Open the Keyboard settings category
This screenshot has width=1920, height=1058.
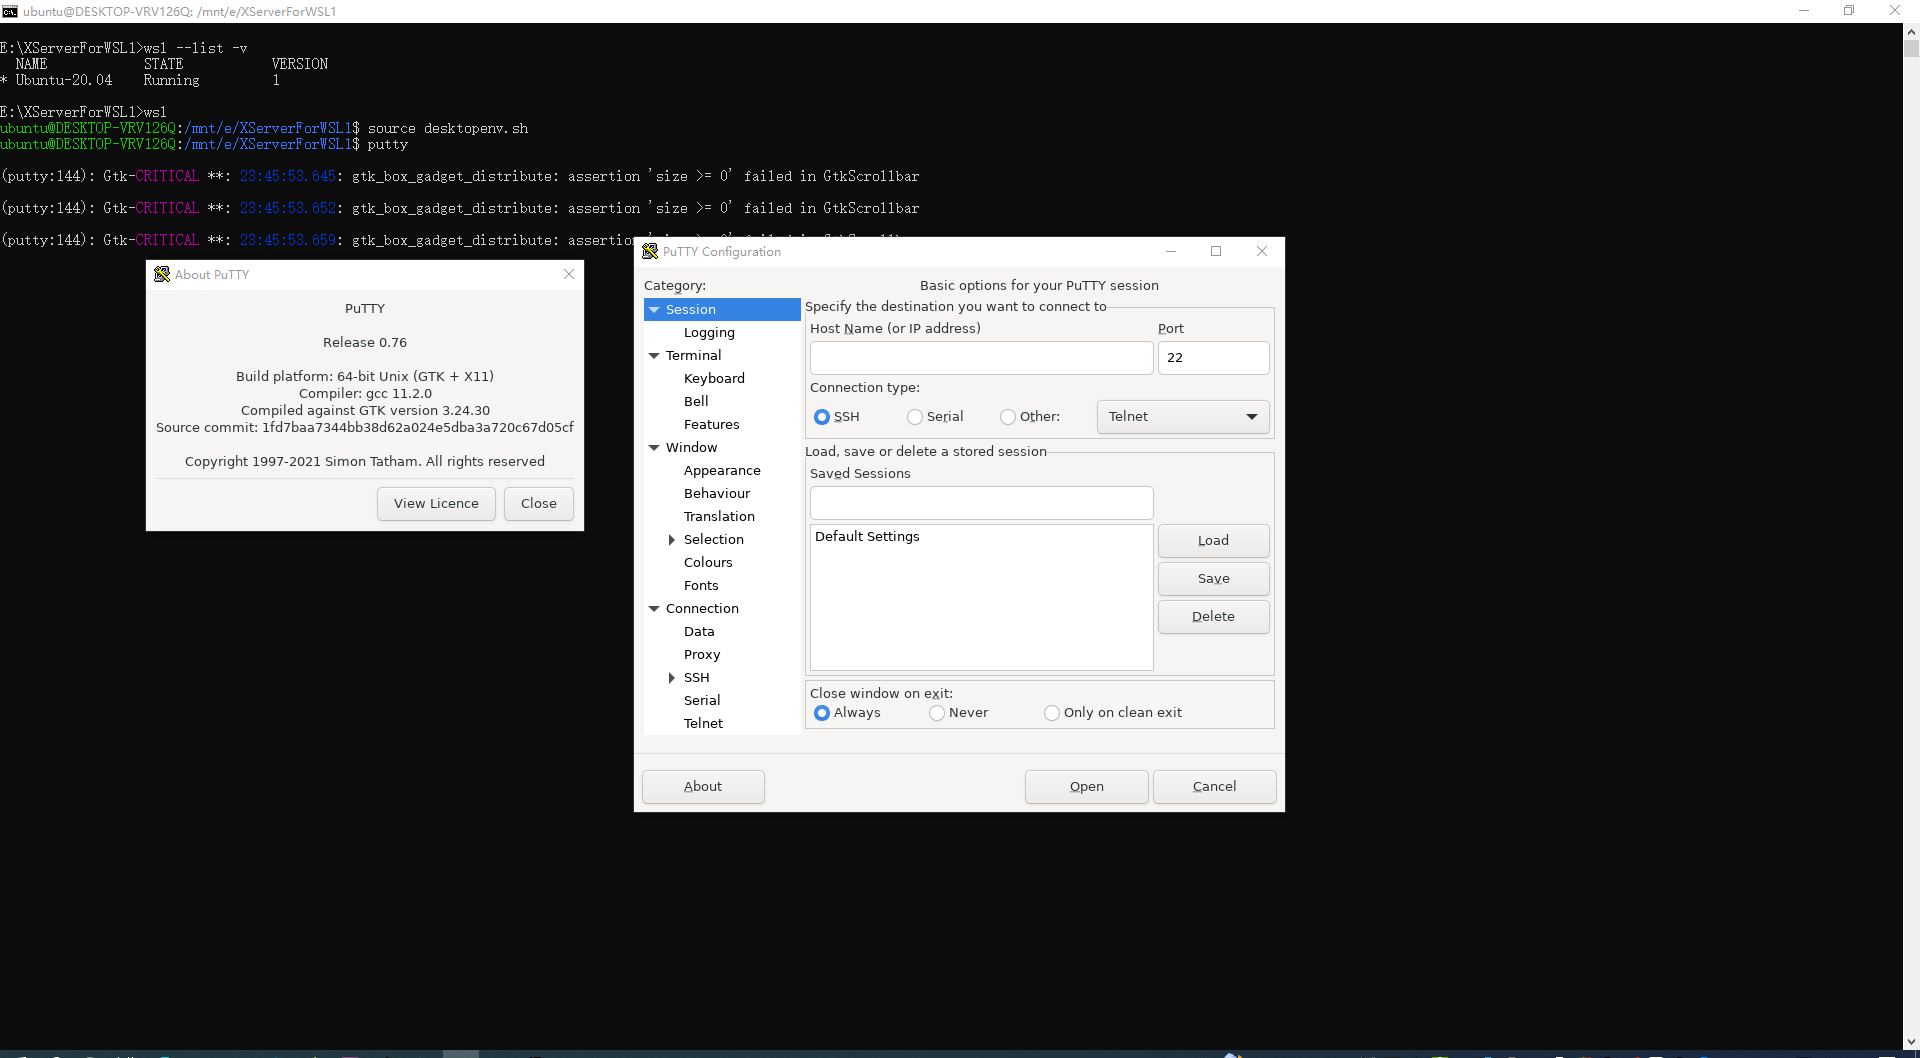(714, 379)
